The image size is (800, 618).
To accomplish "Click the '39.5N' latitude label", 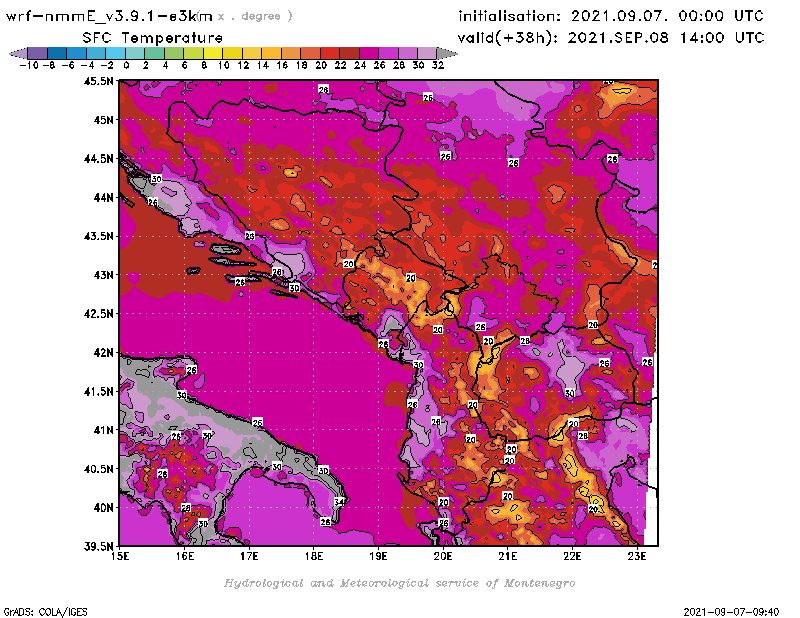I will (99, 547).
